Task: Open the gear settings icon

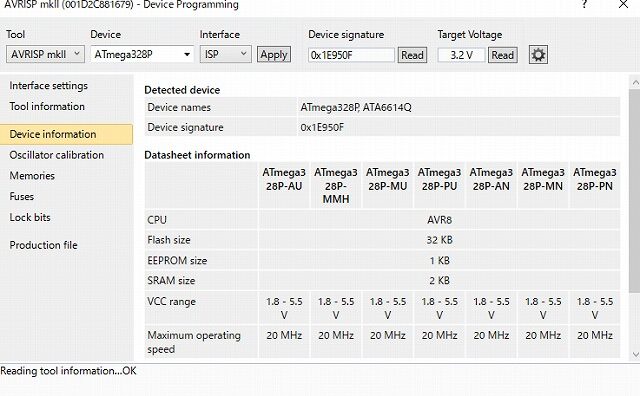Action: point(538,55)
